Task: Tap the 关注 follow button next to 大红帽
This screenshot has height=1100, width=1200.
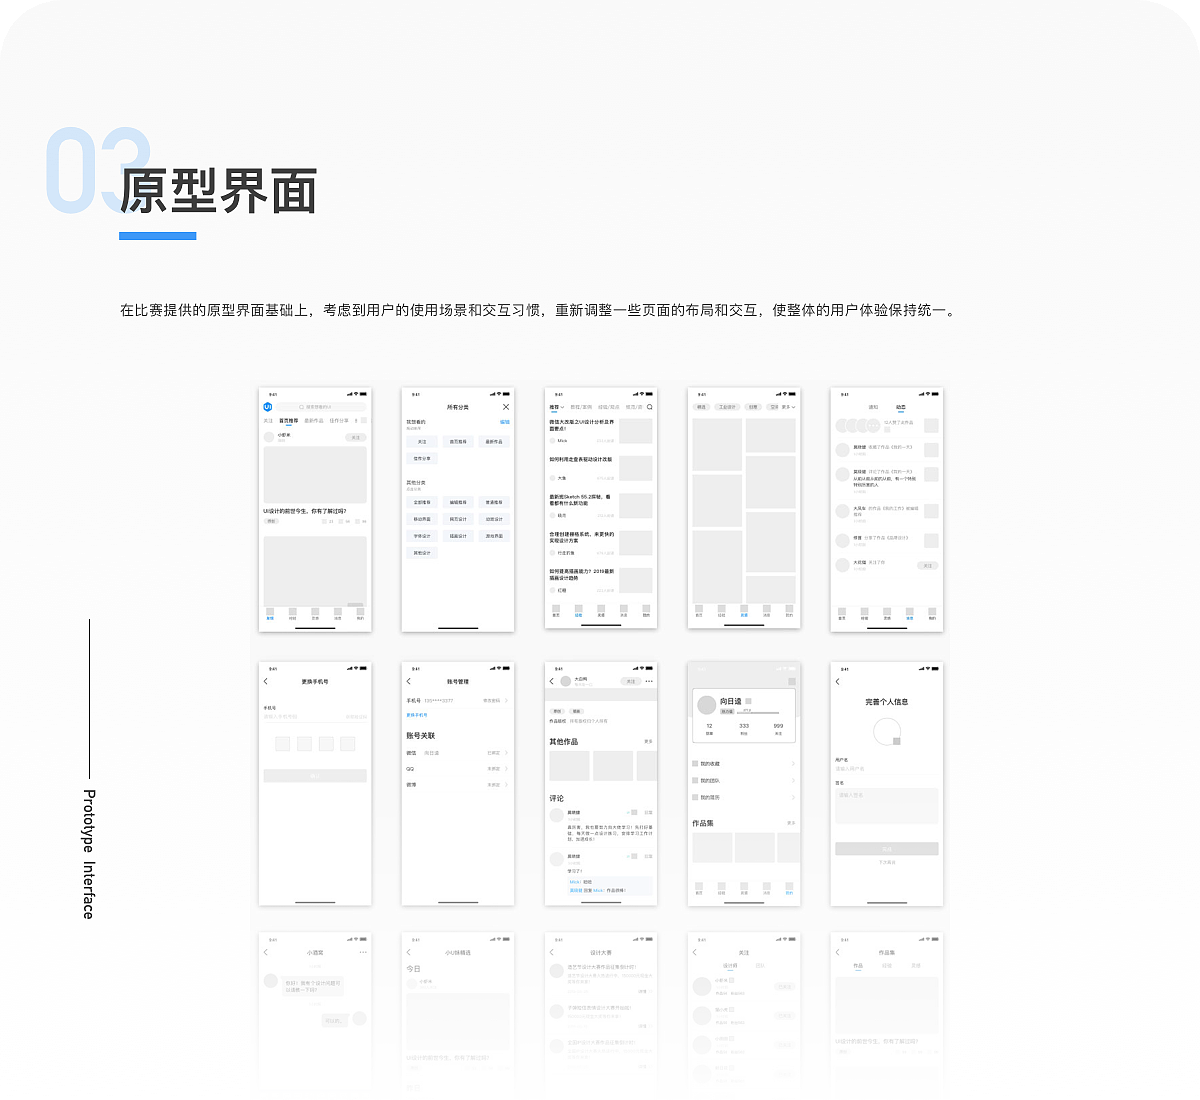Action: [928, 565]
